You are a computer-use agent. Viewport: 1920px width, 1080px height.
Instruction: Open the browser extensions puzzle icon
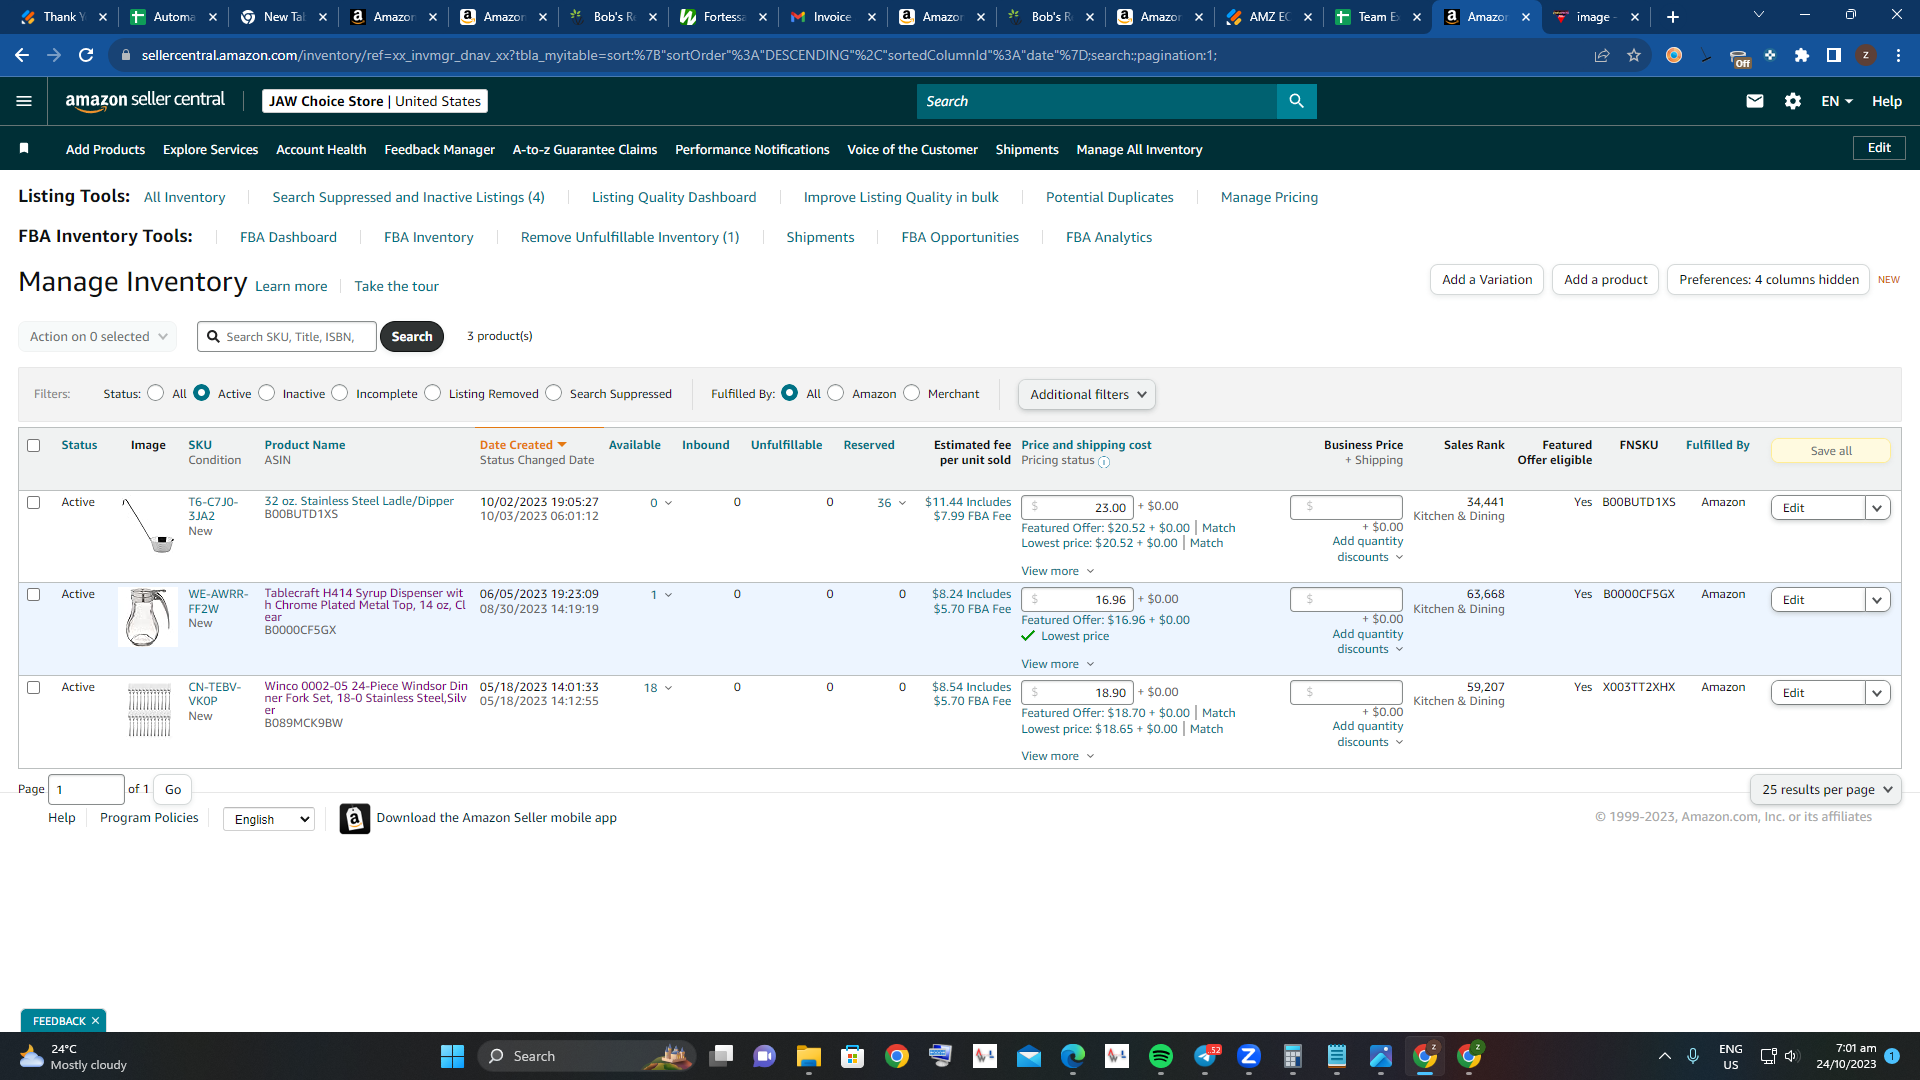tap(1802, 55)
